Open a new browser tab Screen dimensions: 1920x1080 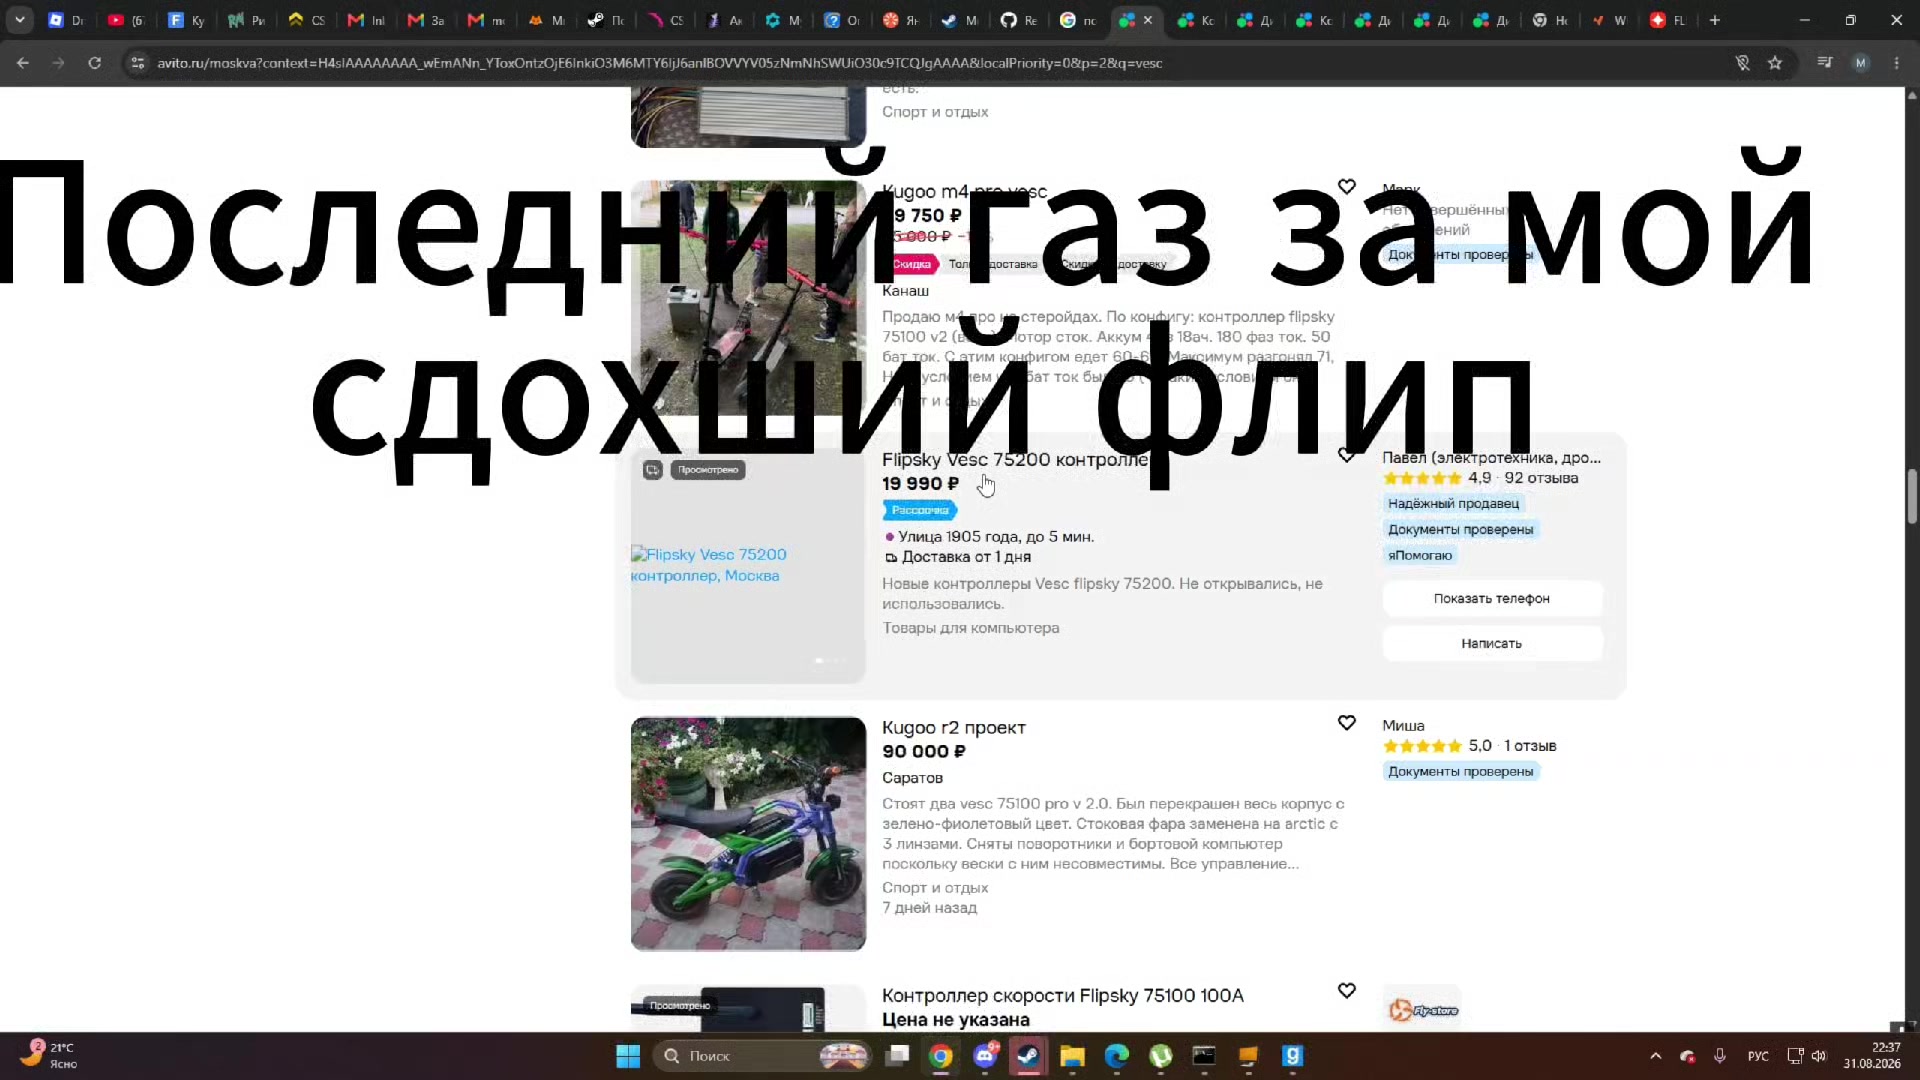pyautogui.click(x=1715, y=20)
